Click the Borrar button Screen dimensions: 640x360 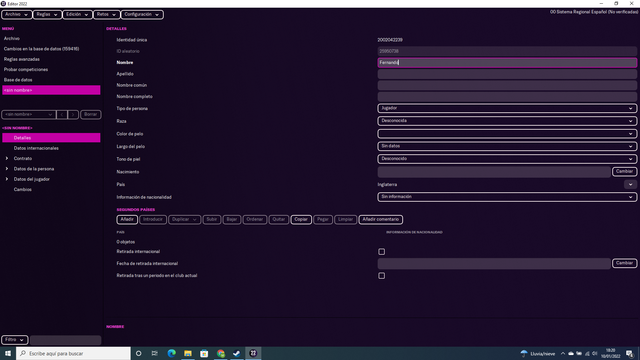(90, 114)
